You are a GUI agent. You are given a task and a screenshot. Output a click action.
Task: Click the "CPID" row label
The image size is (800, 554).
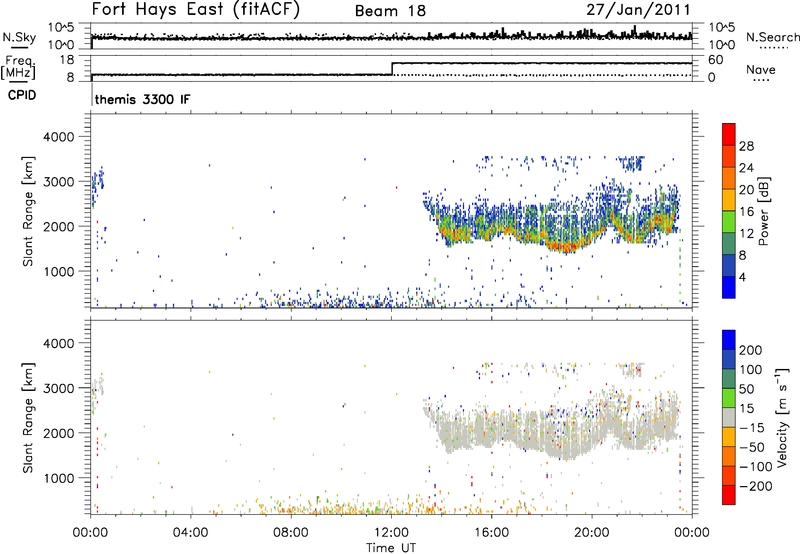pos(22,95)
